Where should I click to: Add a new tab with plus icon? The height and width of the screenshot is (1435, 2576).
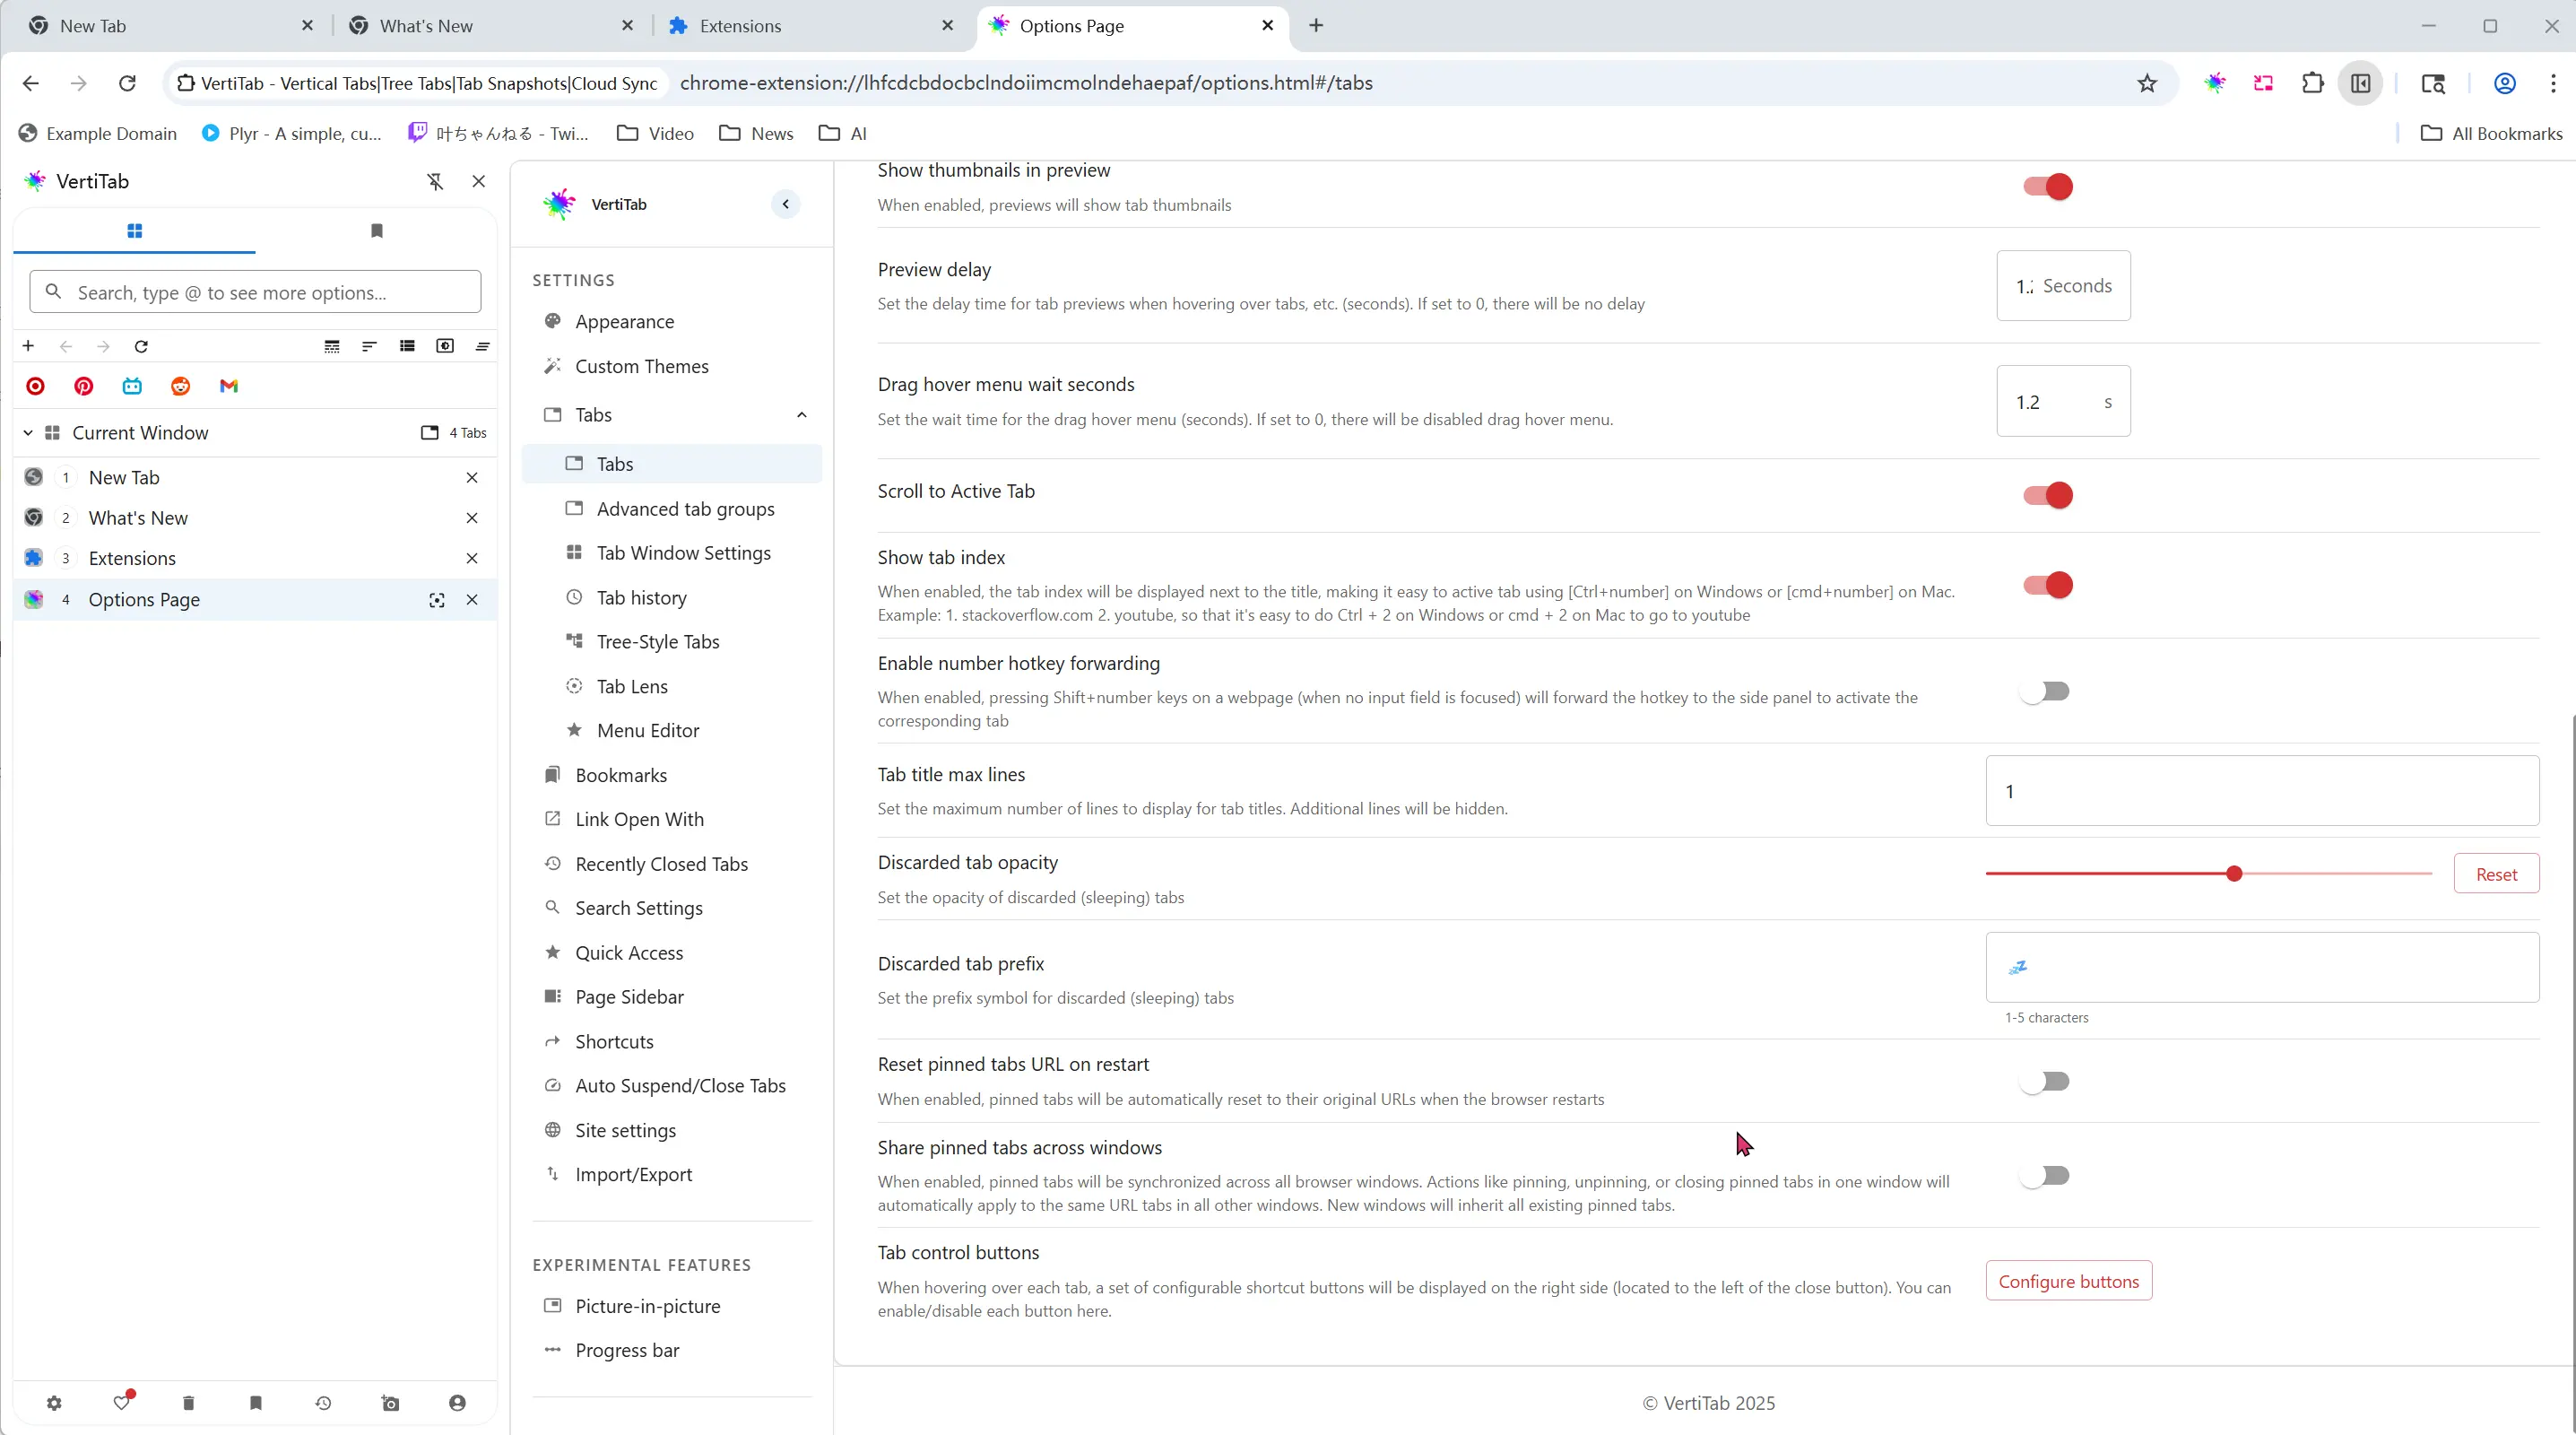tap(28, 346)
